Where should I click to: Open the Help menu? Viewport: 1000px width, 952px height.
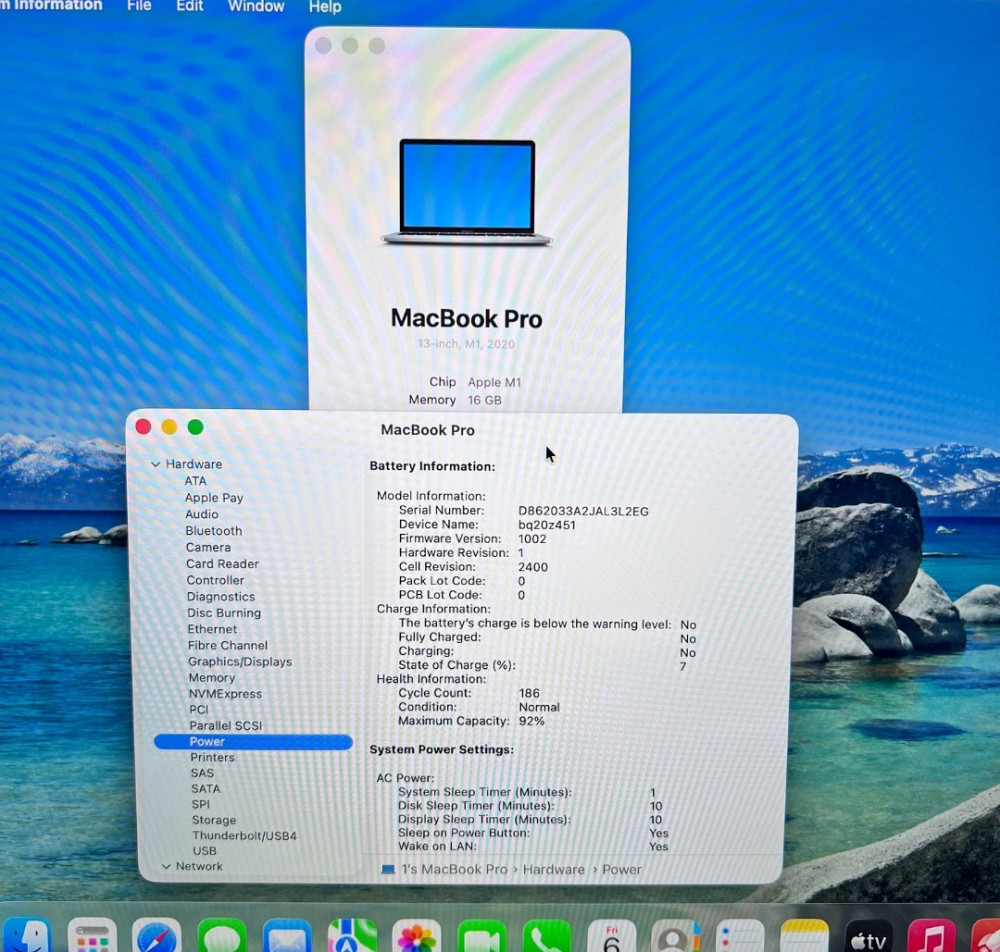324,7
